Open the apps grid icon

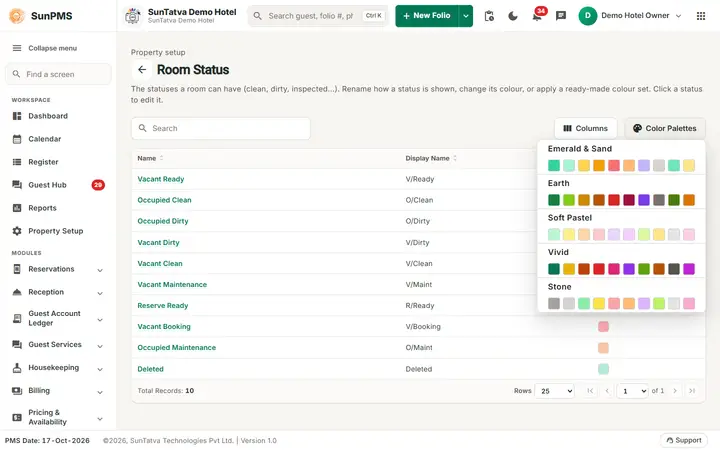(701, 16)
